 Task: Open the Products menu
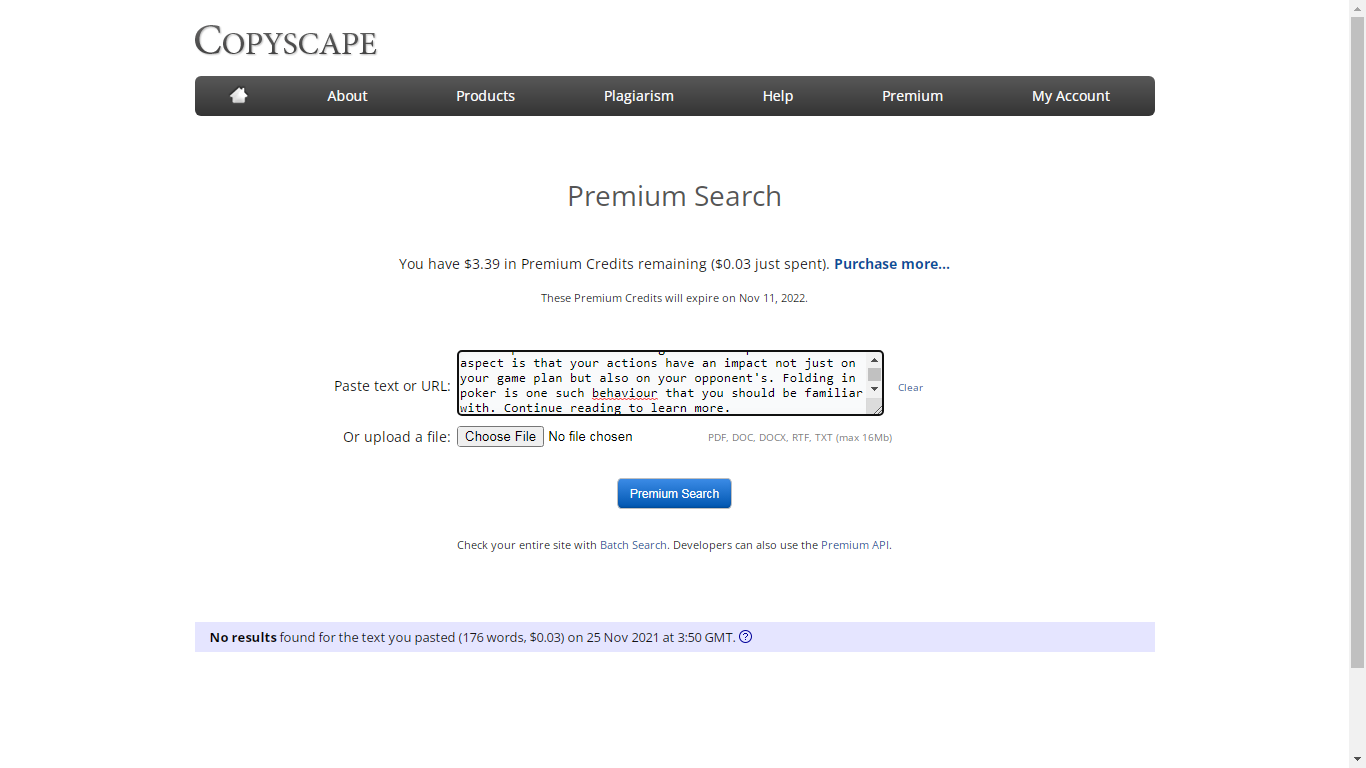pyautogui.click(x=485, y=96)
